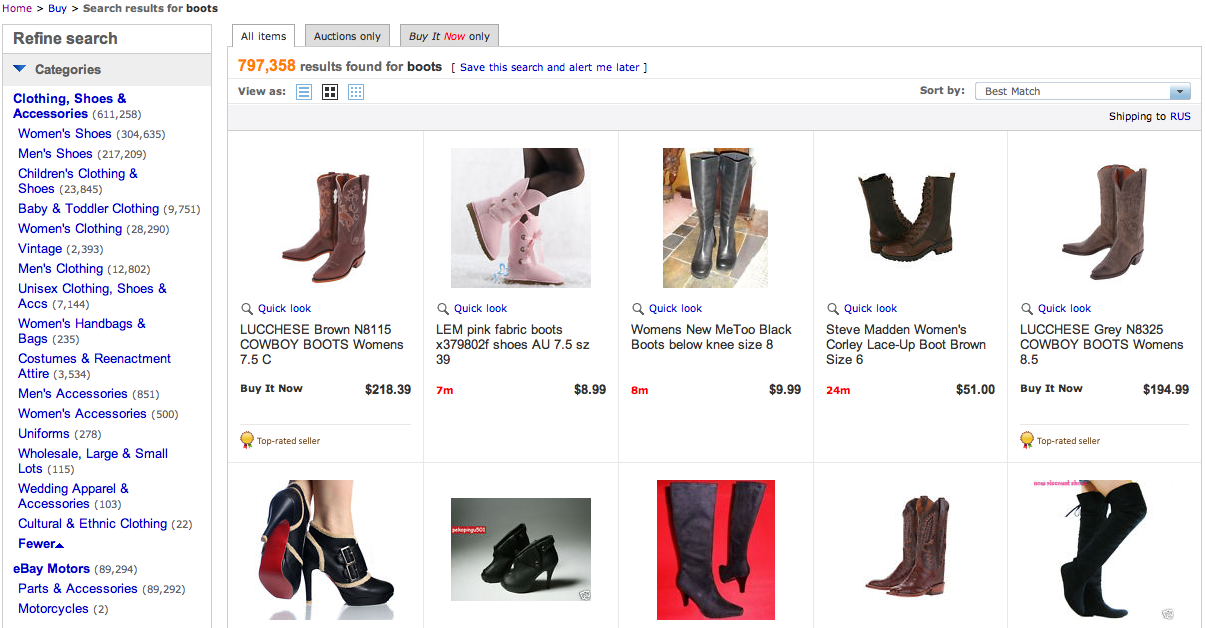Screen dimensions: 1206x628
Task: Click magnifier icon for LUCCHESE Grey N8325 boots
Action: [1027, 308]
